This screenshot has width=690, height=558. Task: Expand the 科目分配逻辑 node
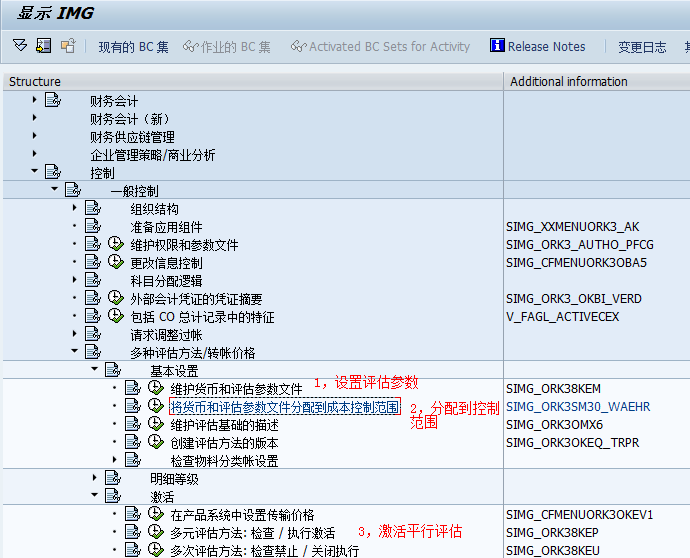click(74, 279)
